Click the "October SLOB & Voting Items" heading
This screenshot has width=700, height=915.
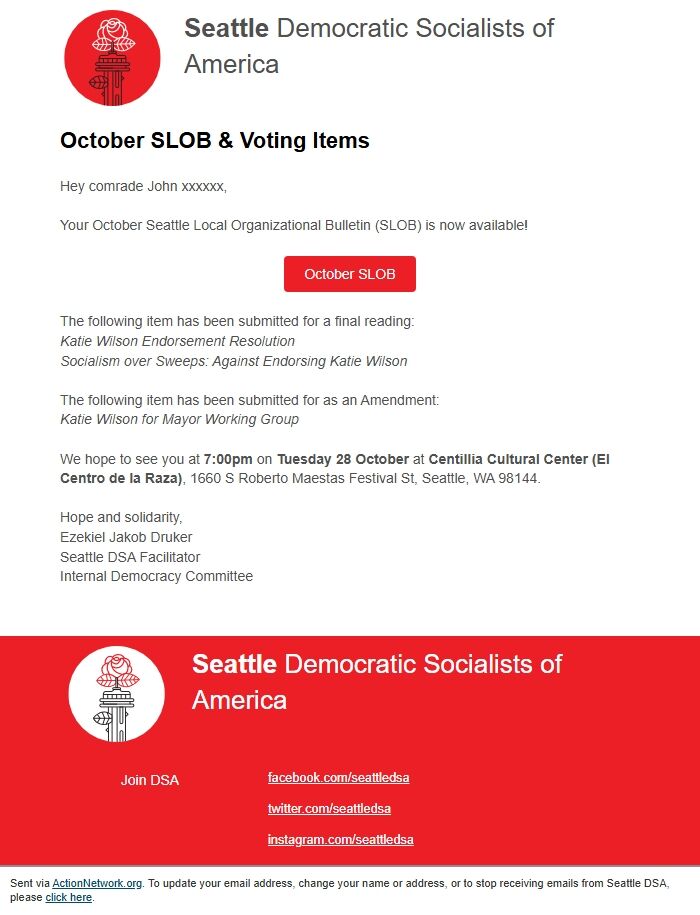coord(215,141)
